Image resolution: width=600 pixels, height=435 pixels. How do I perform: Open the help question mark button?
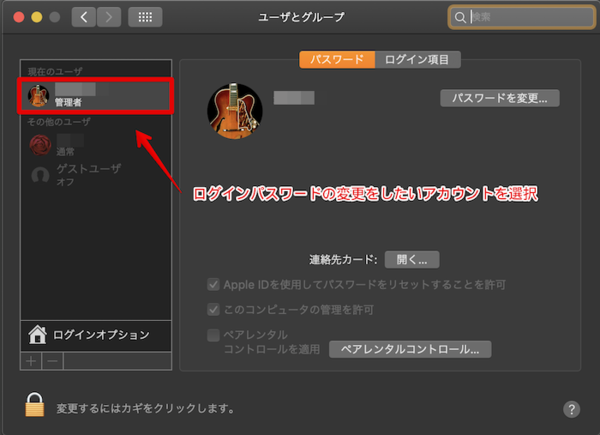(x=571, y=409)
